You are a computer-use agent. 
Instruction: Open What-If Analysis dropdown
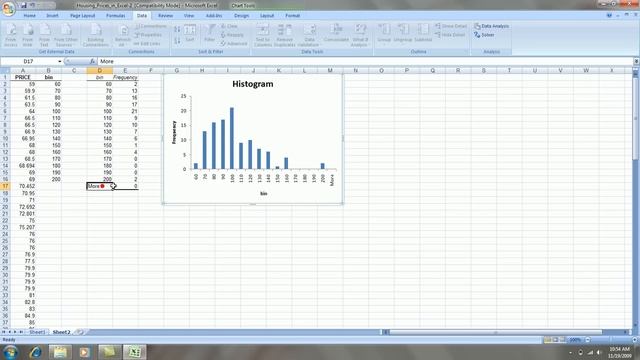click(x=360, y=36)
